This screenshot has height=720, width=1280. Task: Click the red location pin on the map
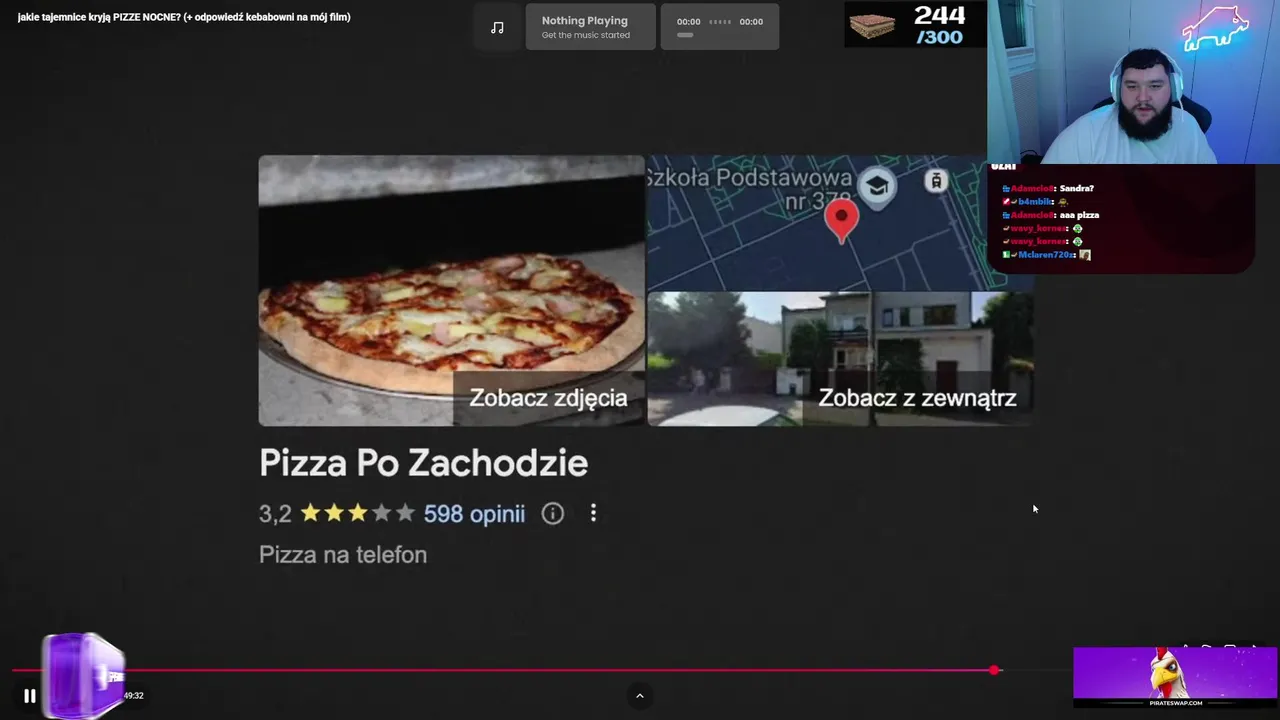841,221
